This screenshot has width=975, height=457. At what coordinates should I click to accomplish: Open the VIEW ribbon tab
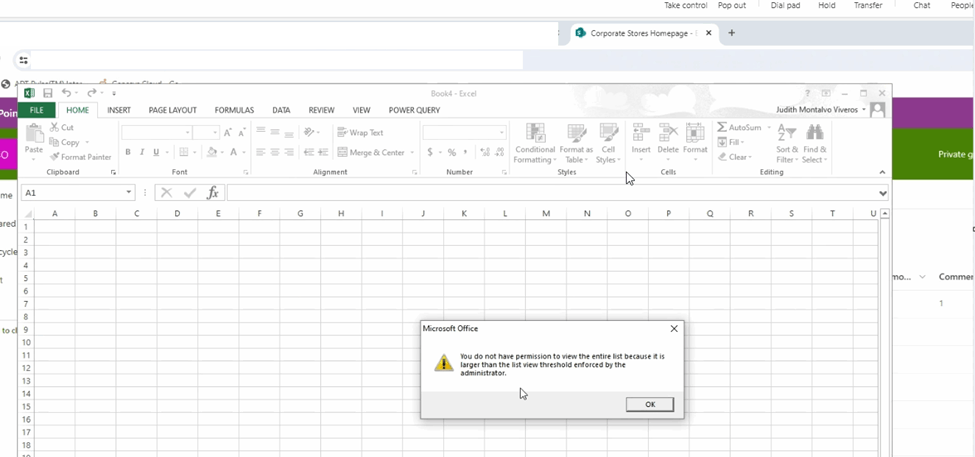pos(361,110)
